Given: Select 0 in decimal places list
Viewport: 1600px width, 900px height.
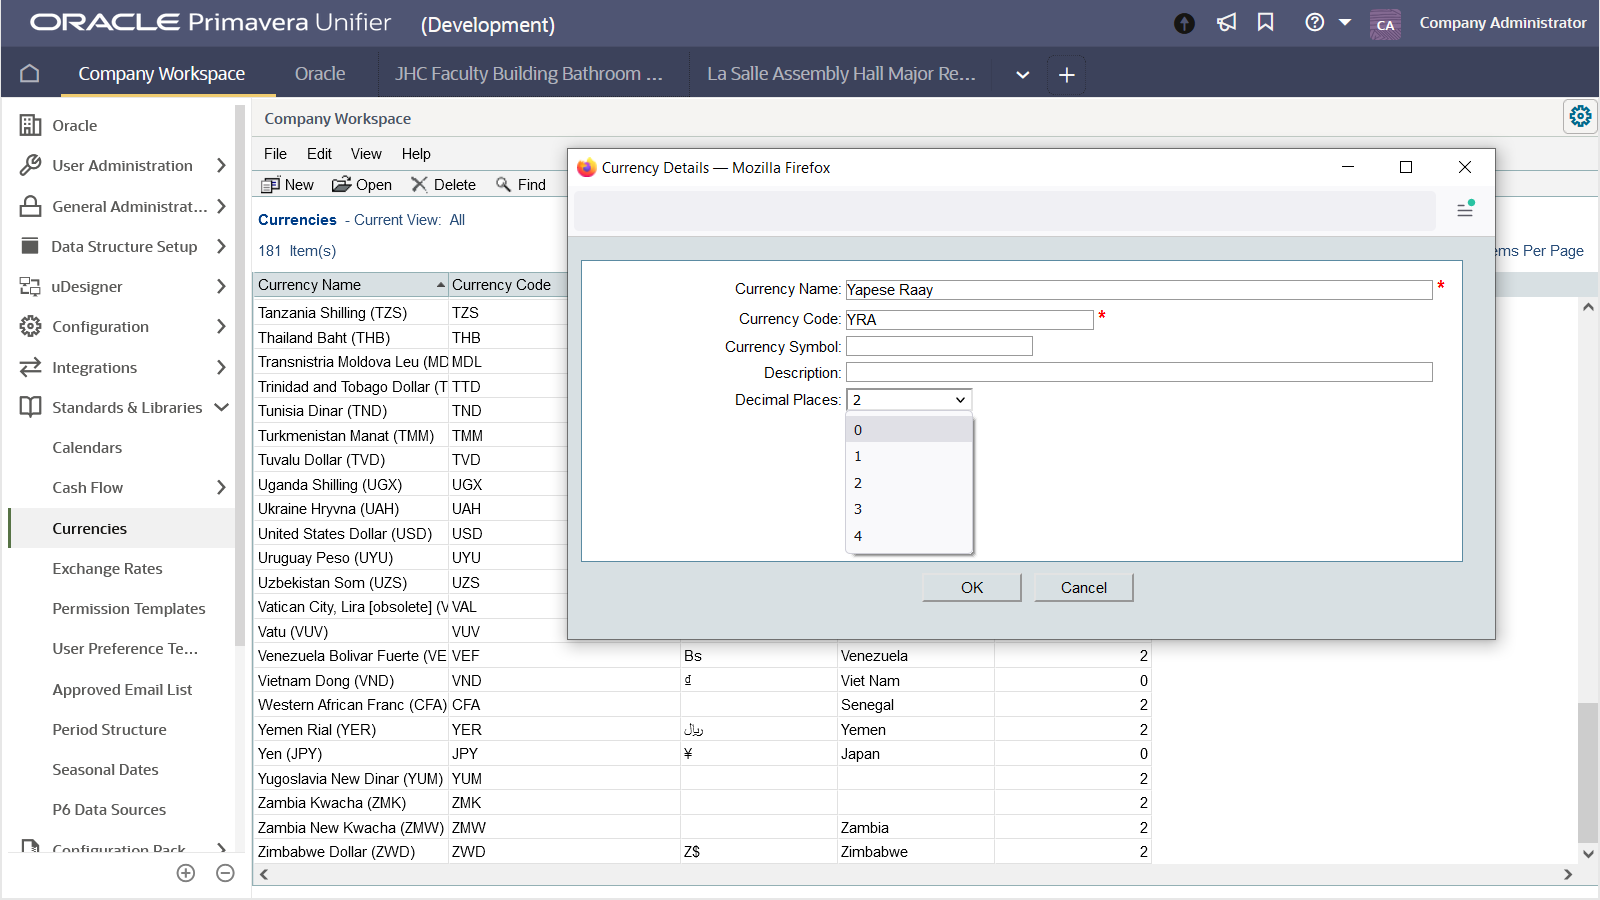Looking at the screenshot, I should coord(909,430).
